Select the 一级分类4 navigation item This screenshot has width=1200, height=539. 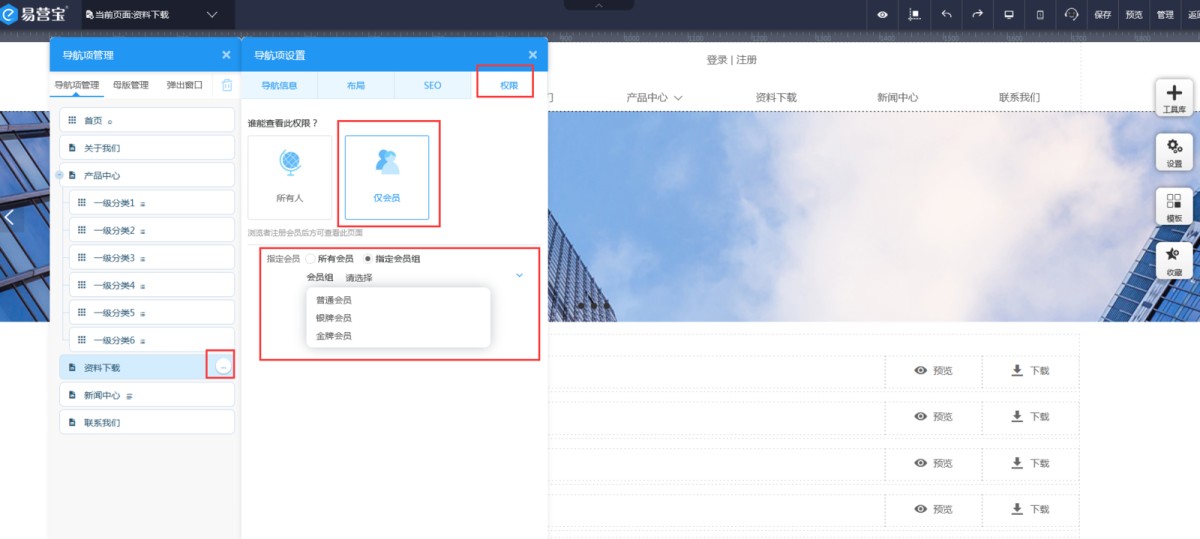tap(152, 285)
